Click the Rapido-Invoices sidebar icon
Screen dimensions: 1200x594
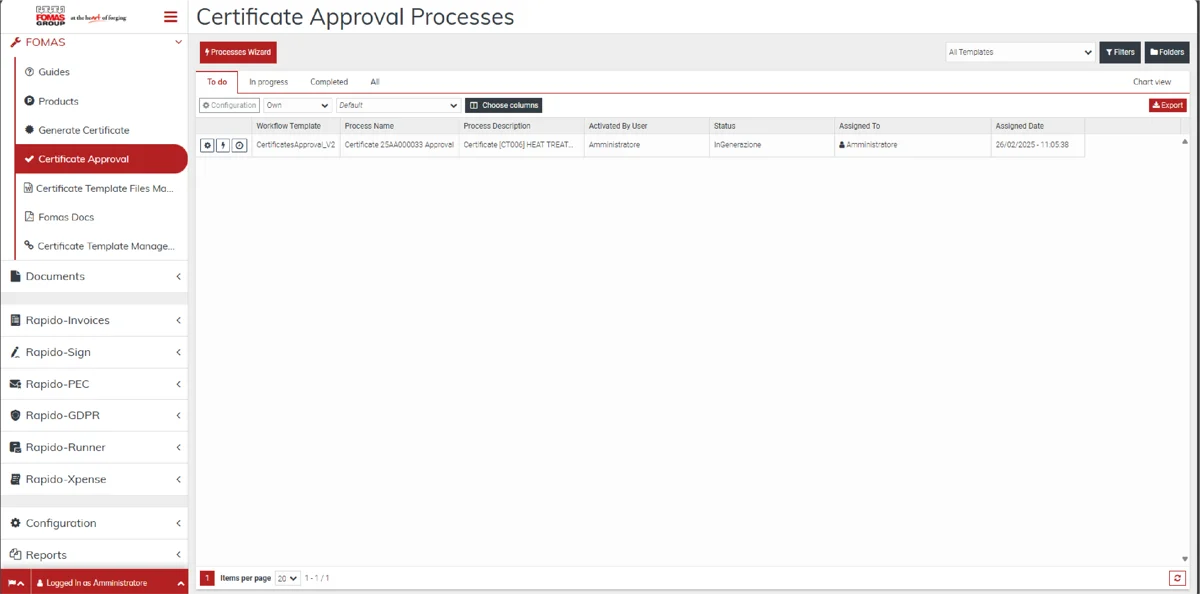pyautogui.click(x=15, y=321)
